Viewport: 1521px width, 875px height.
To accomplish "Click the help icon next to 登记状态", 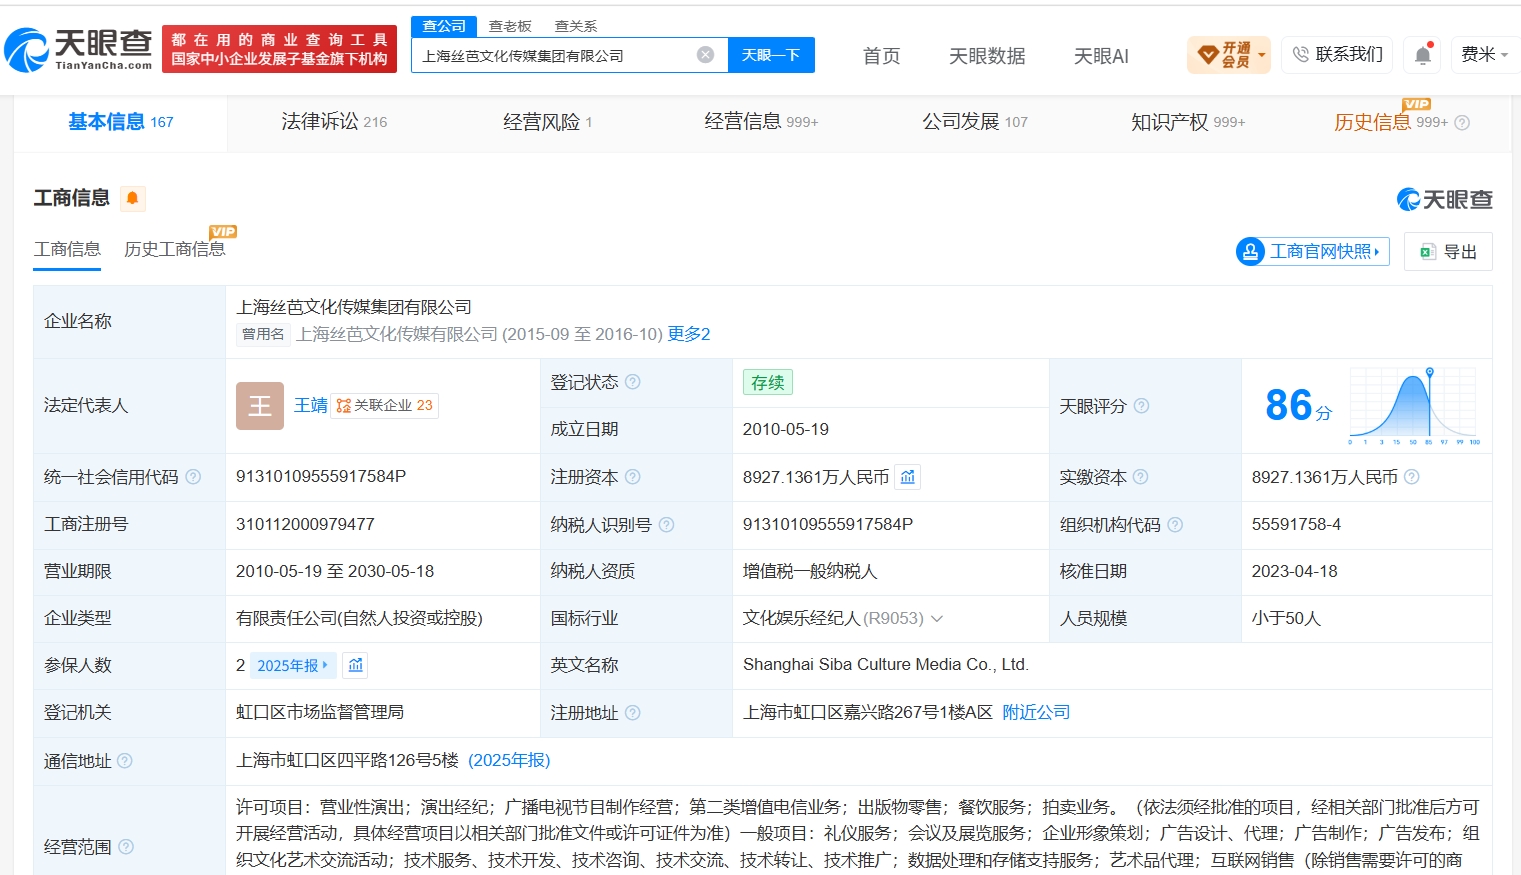I will point(633,382).
